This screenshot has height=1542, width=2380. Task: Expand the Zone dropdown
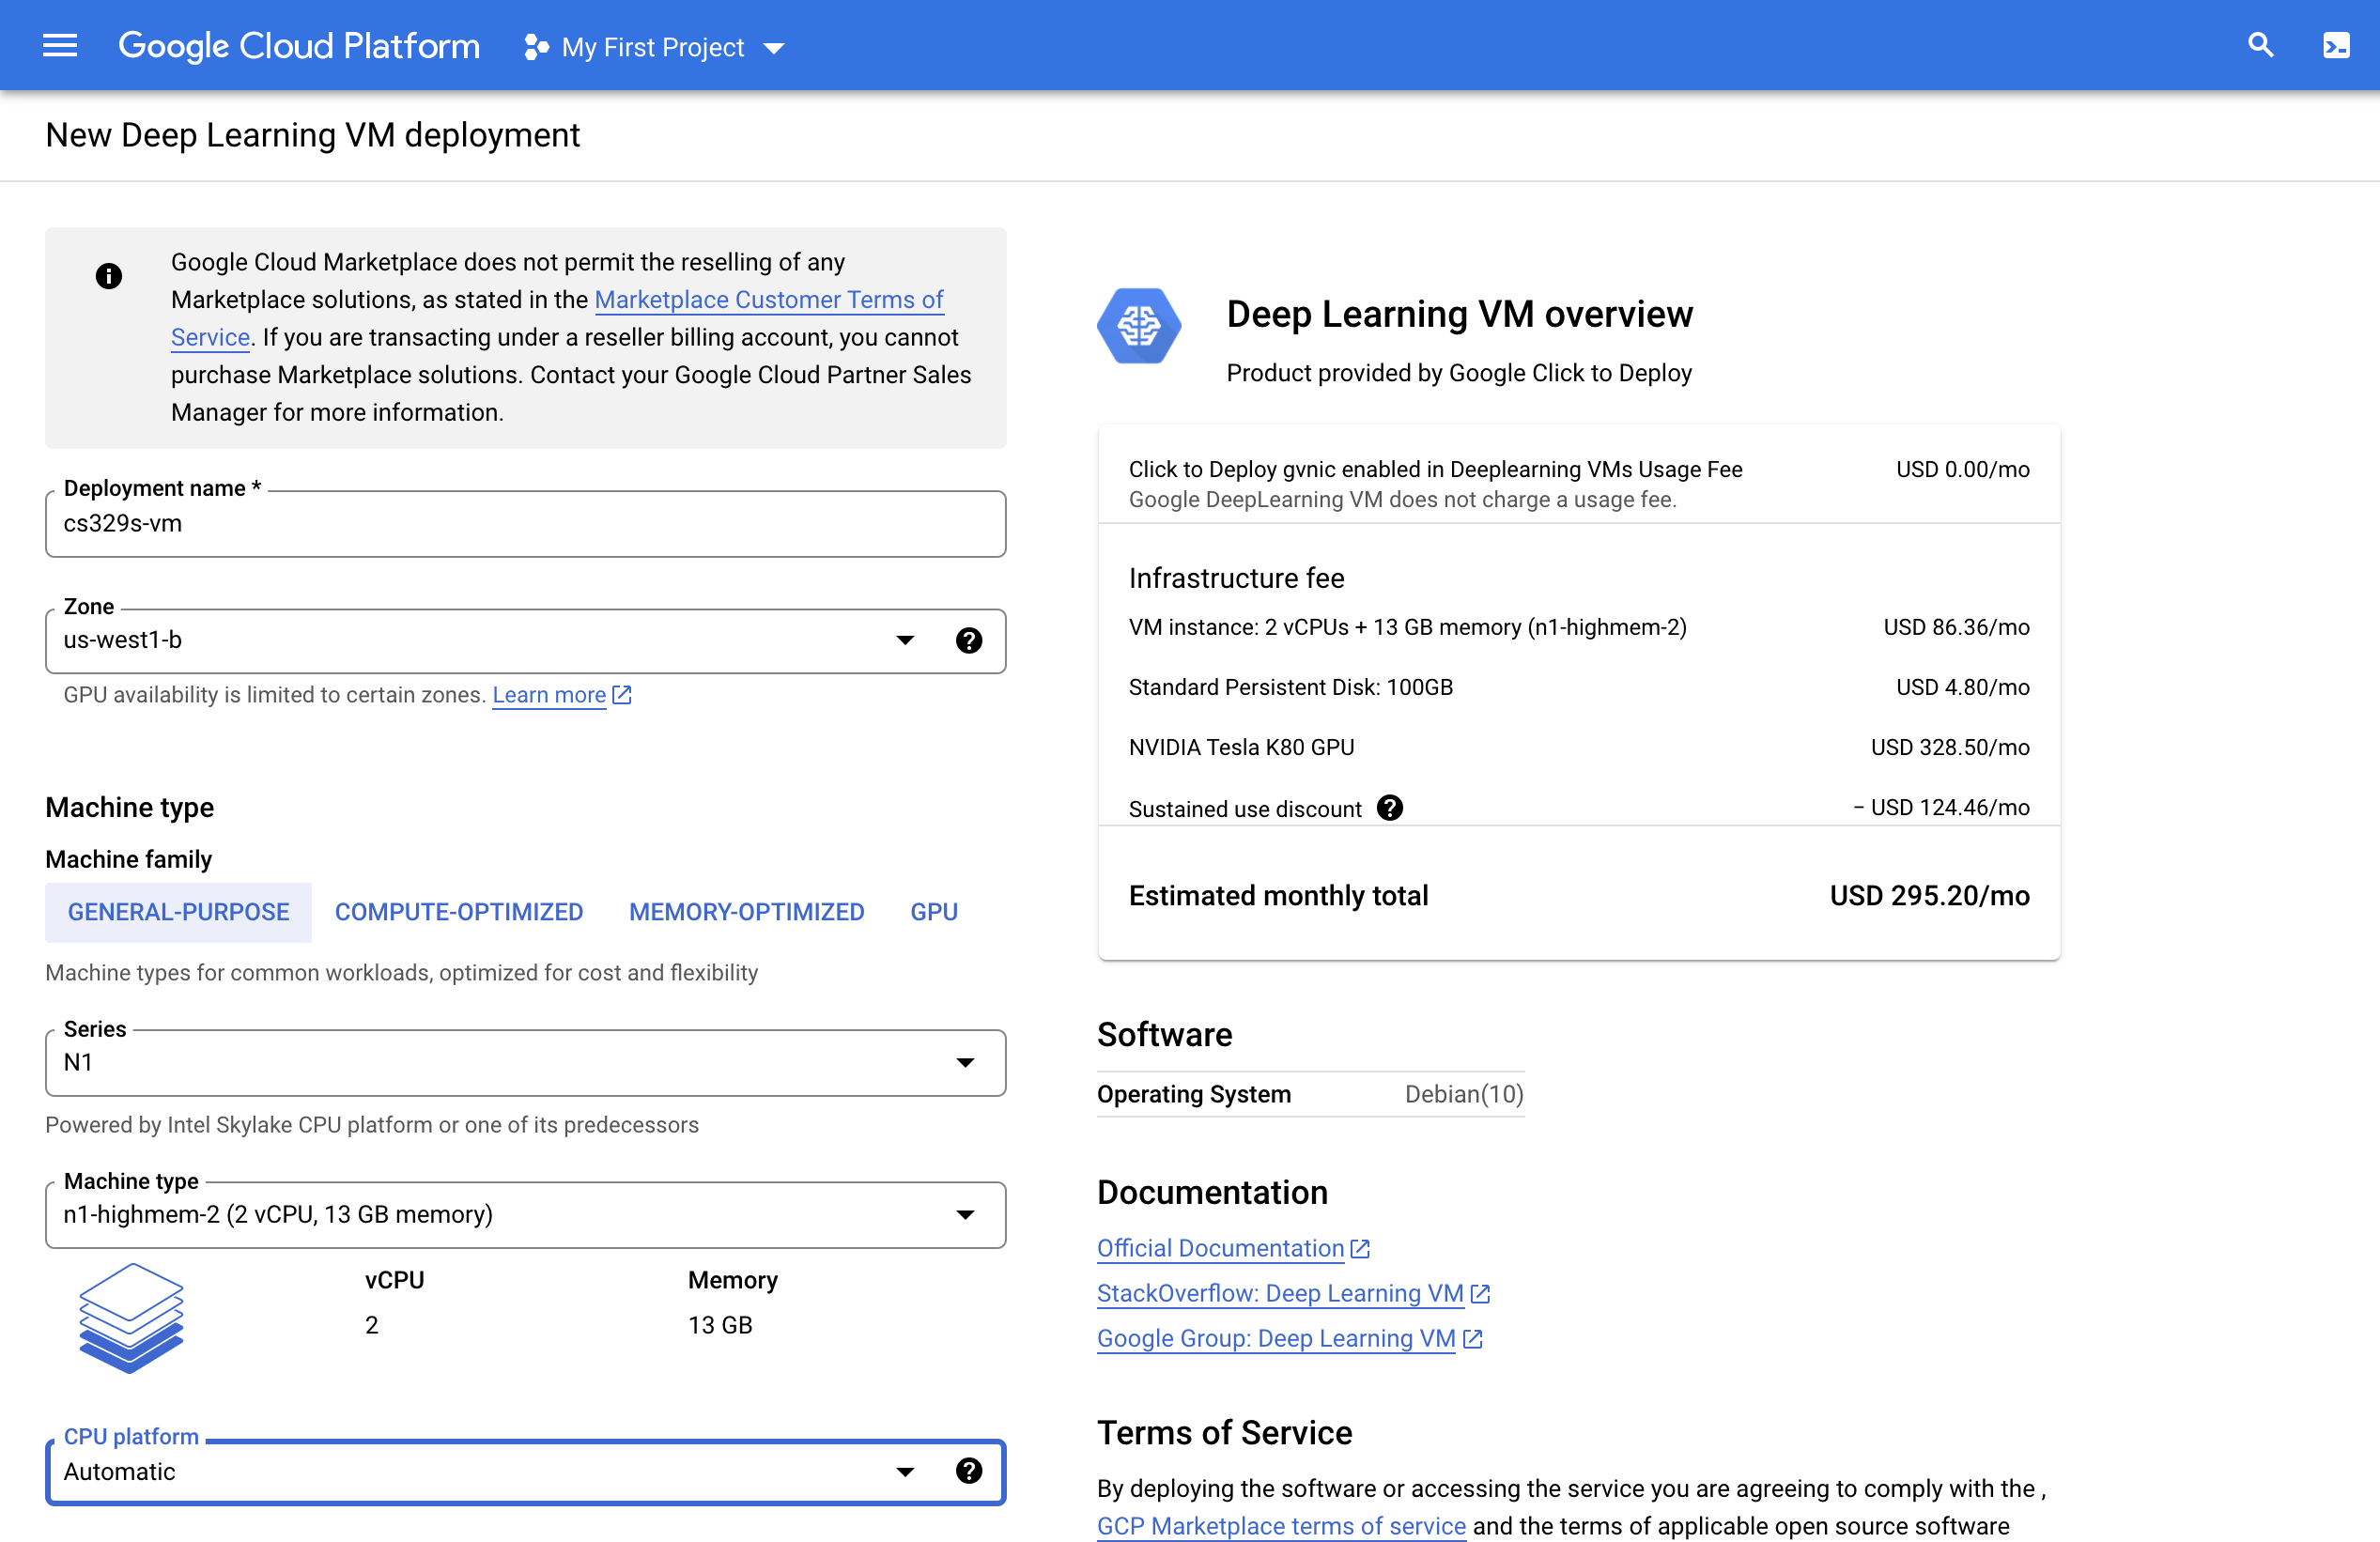[904, 641]
